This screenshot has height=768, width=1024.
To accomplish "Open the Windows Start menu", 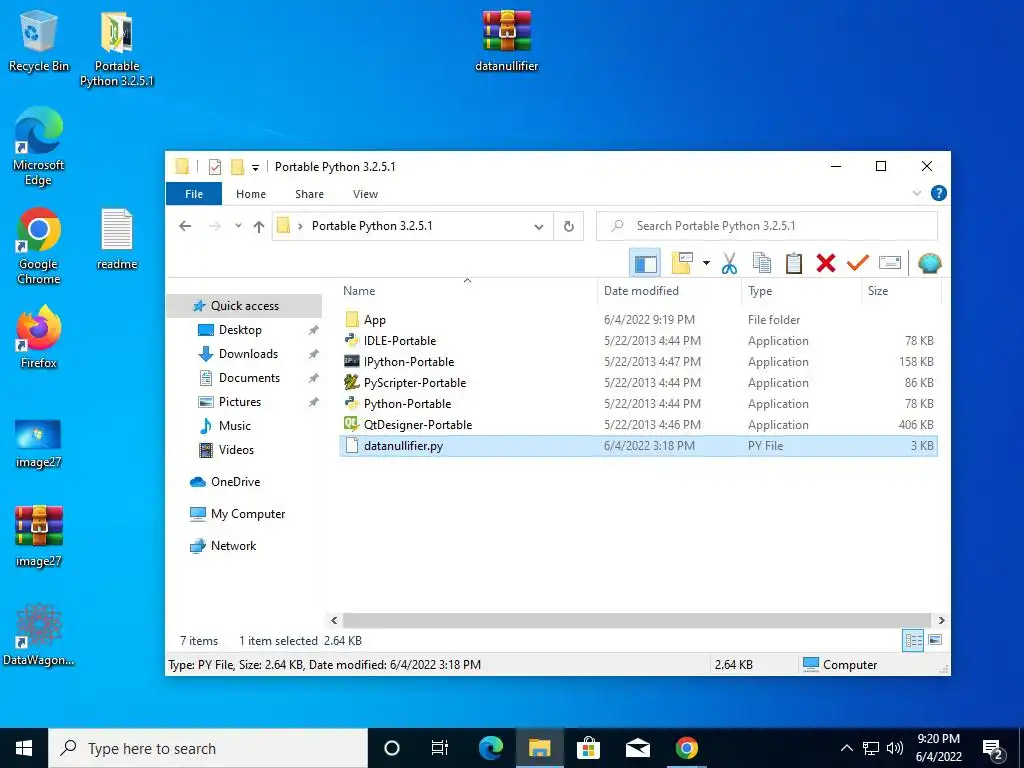I will pos(24,748).
